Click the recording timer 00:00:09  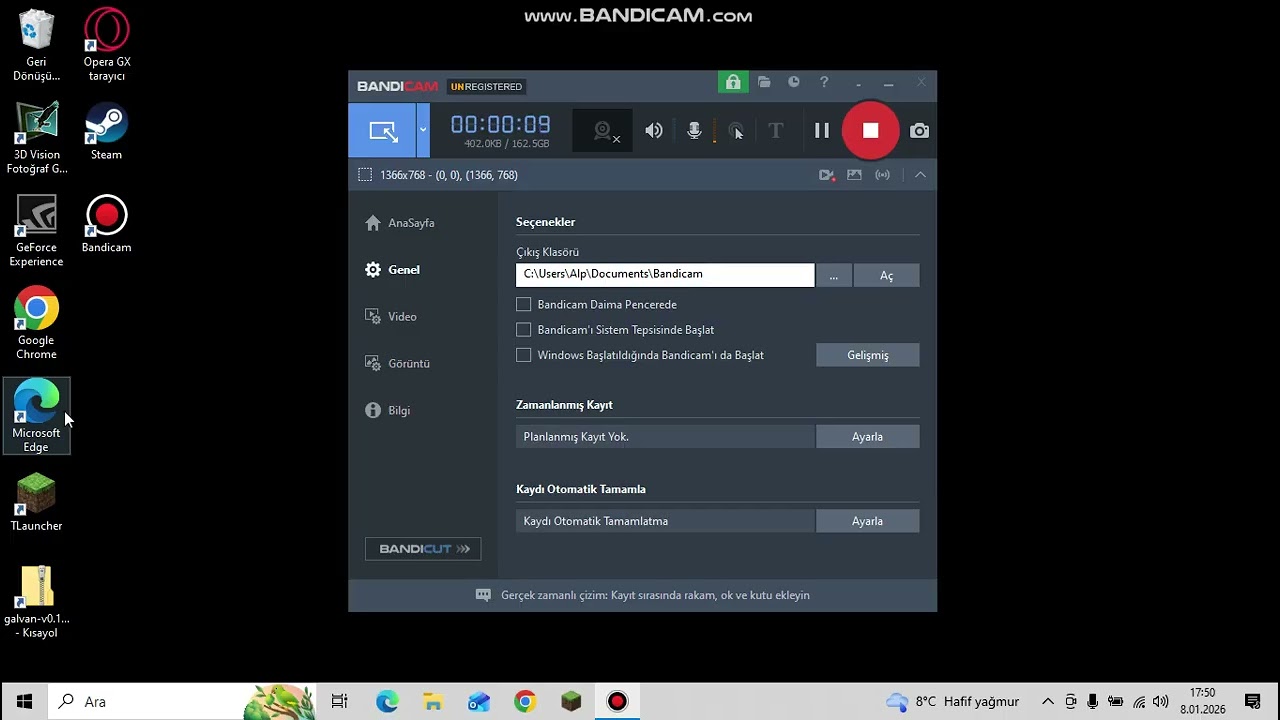pos(501,125)
